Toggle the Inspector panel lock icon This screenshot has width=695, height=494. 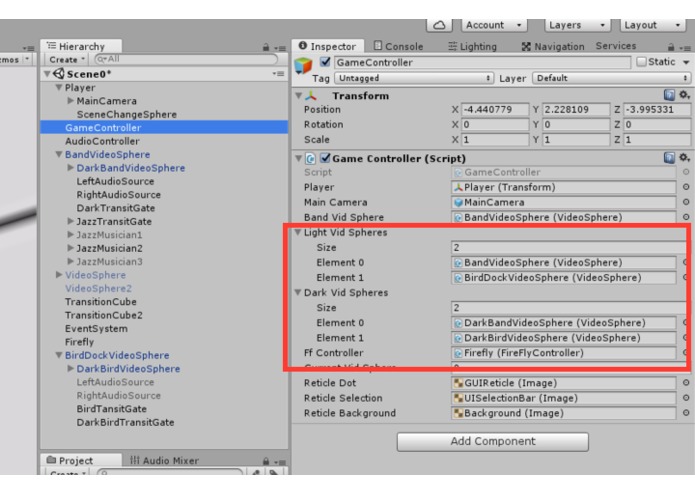pyautogui.click(x=671, y=47)
